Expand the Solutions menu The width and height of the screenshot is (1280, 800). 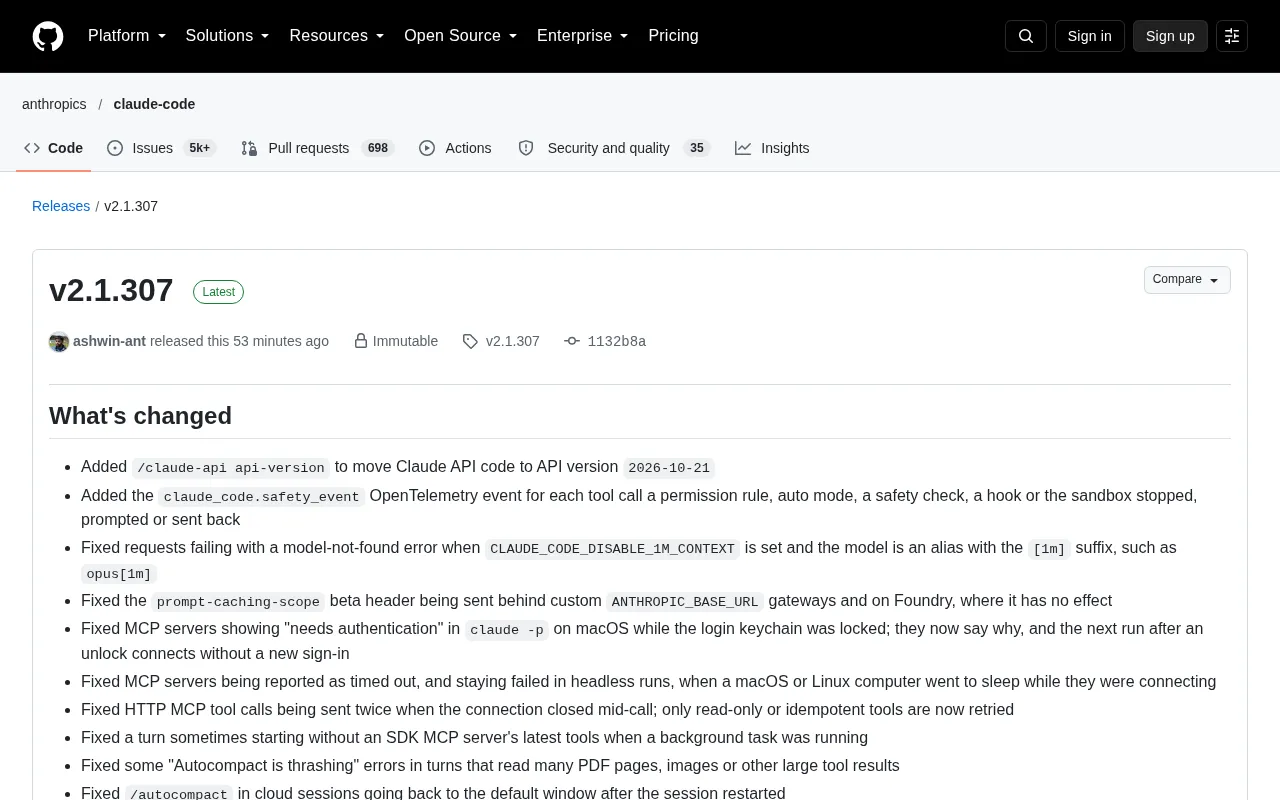227,36
